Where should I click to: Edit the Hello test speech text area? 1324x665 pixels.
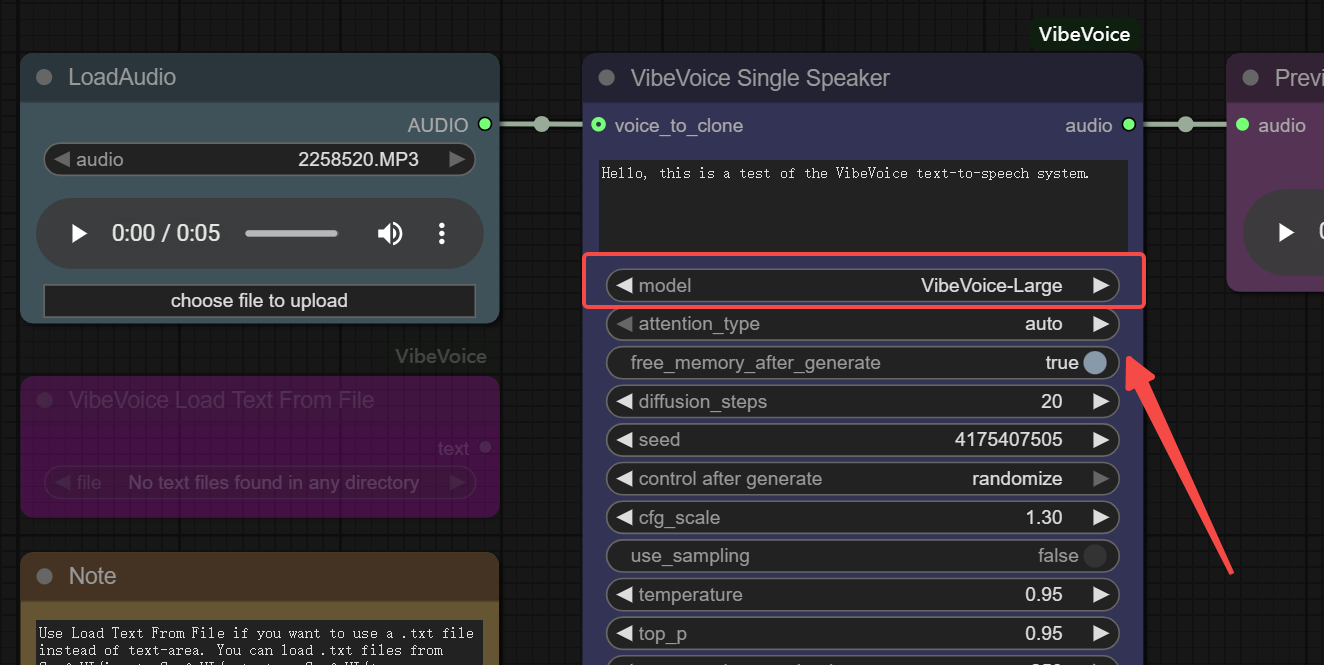[863, 204]
